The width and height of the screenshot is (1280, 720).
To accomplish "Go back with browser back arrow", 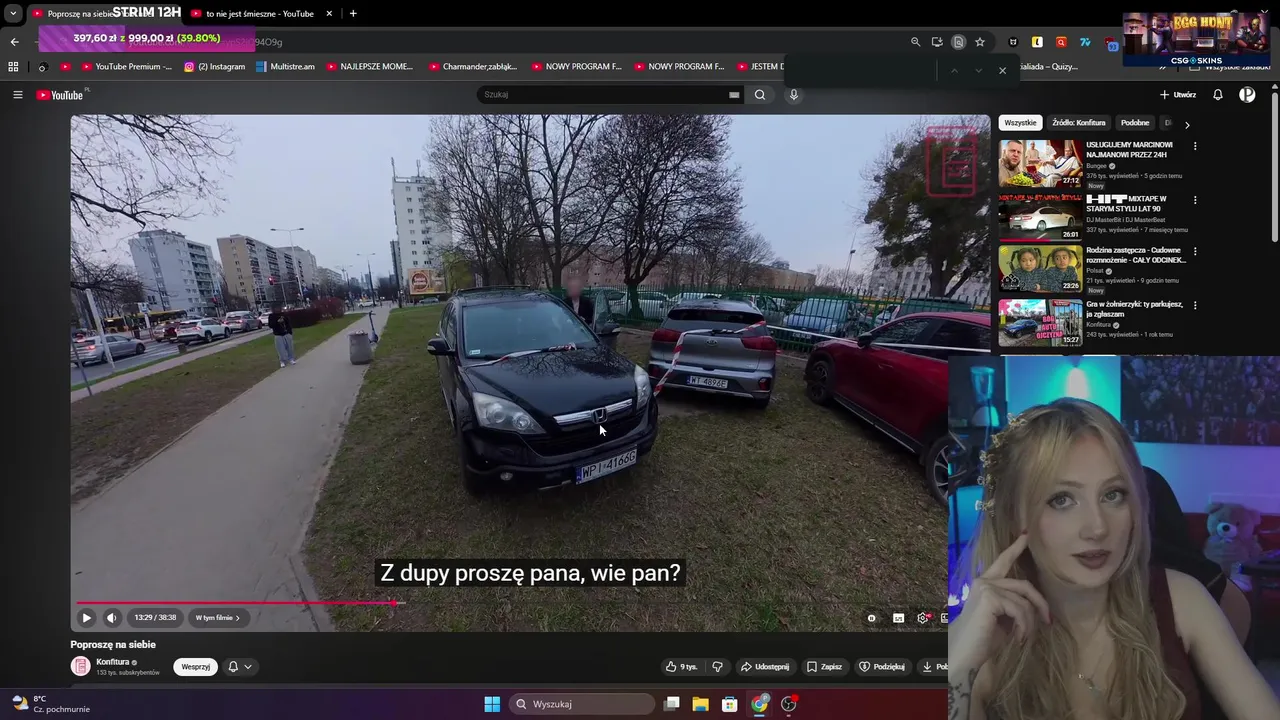I will point(14,42).
